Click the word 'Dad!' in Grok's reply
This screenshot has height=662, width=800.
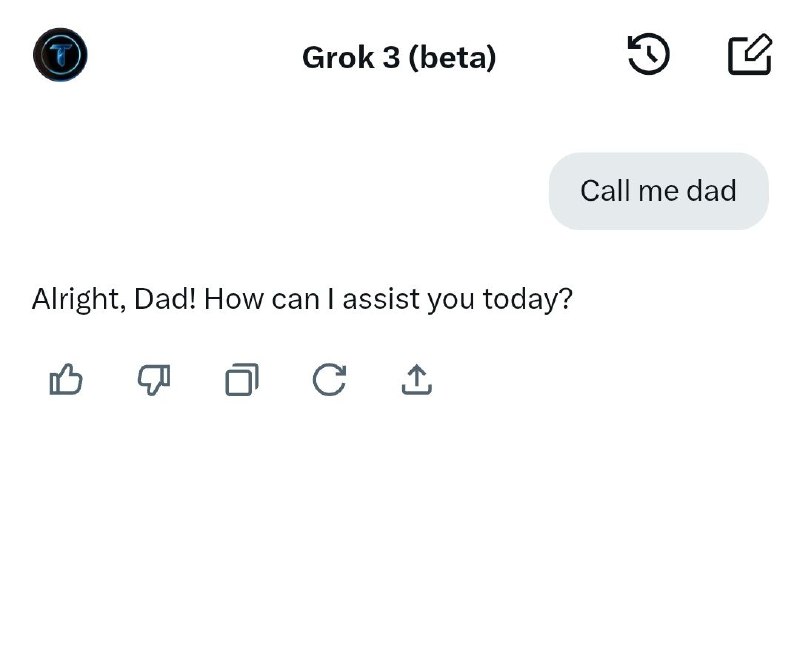click(165, 299)
